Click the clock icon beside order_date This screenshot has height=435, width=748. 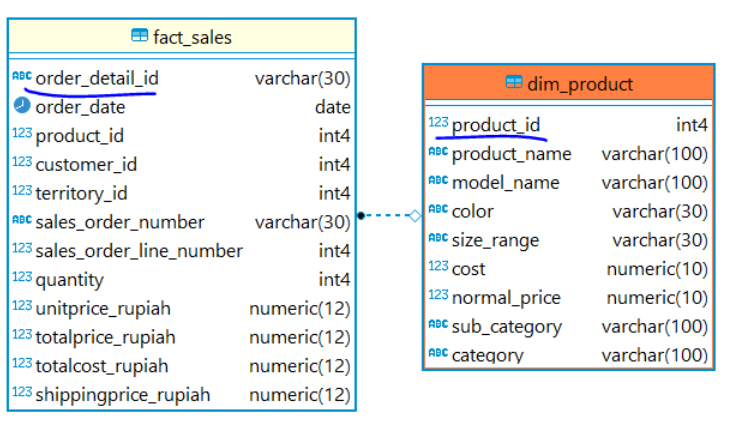[x=22, y=105]
